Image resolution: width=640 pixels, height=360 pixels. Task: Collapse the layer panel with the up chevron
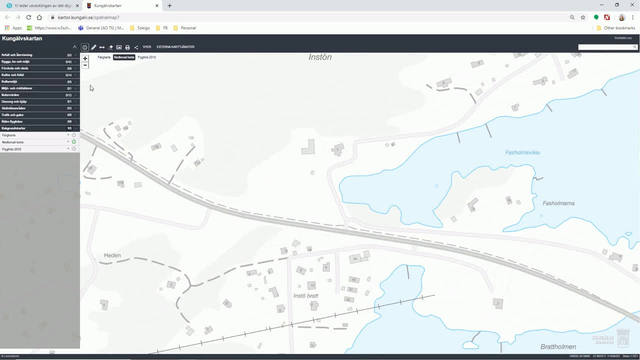pyautogui.click(x=74, y=47)
